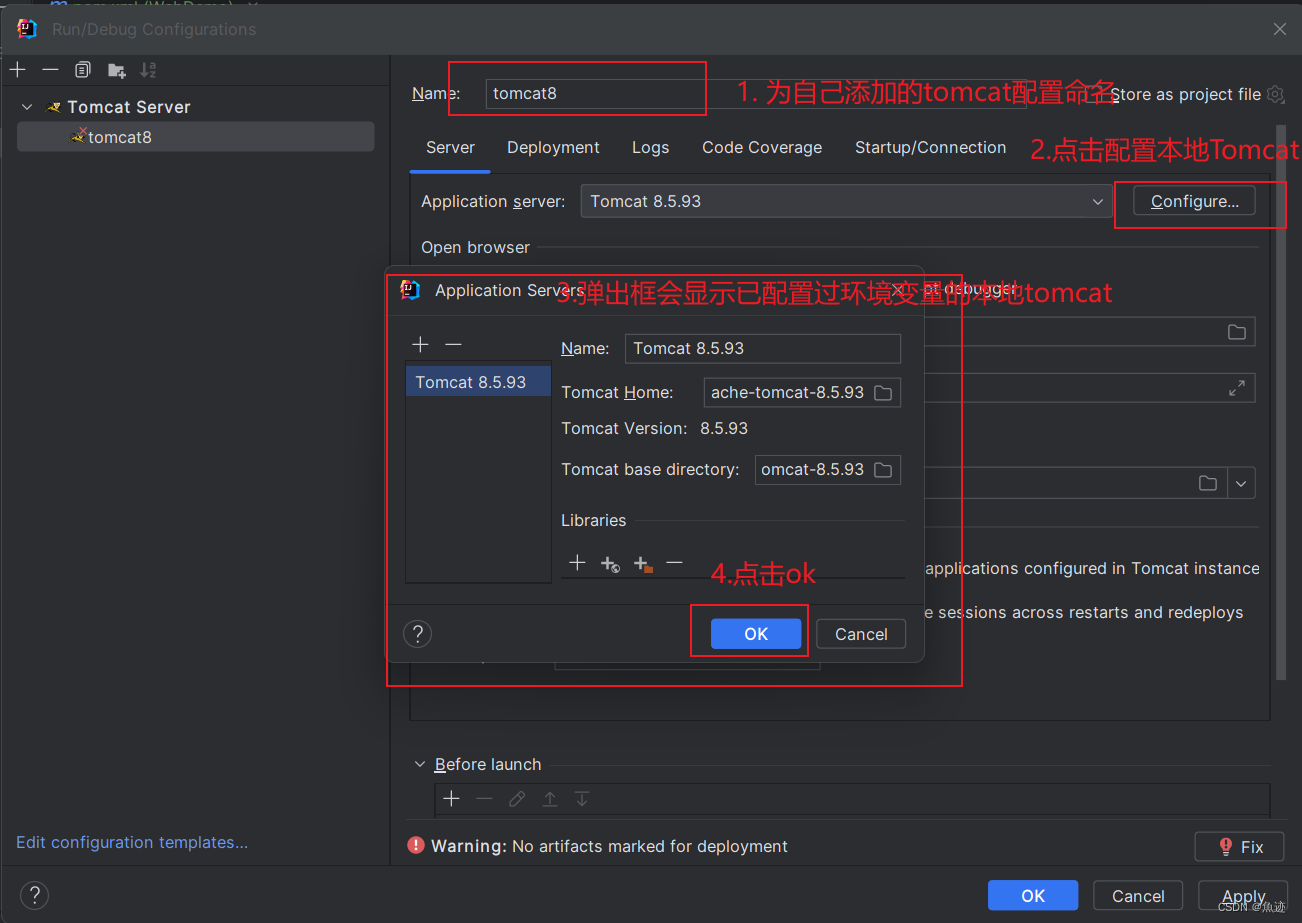Close the Run/Debug Configurations window
Screen dimensions: 1302x923
[1280, 29]
